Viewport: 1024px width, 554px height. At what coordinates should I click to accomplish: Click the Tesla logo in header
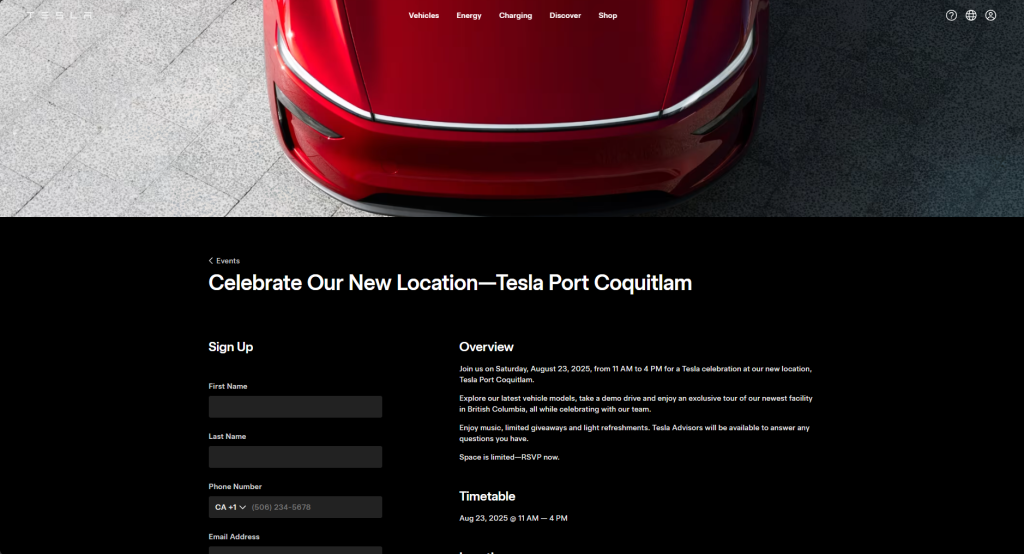tap(59, 15)
